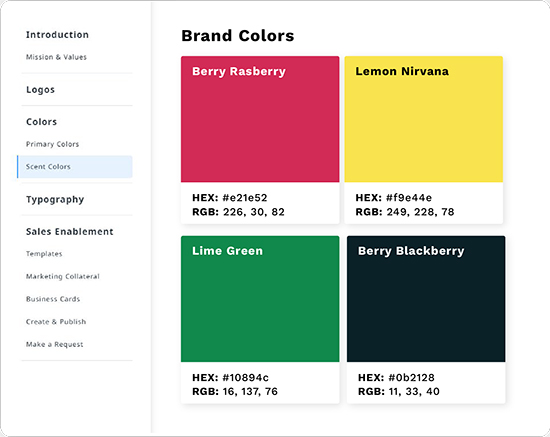
Task: Open Make a Request page
Action: [x=54, y=344]
